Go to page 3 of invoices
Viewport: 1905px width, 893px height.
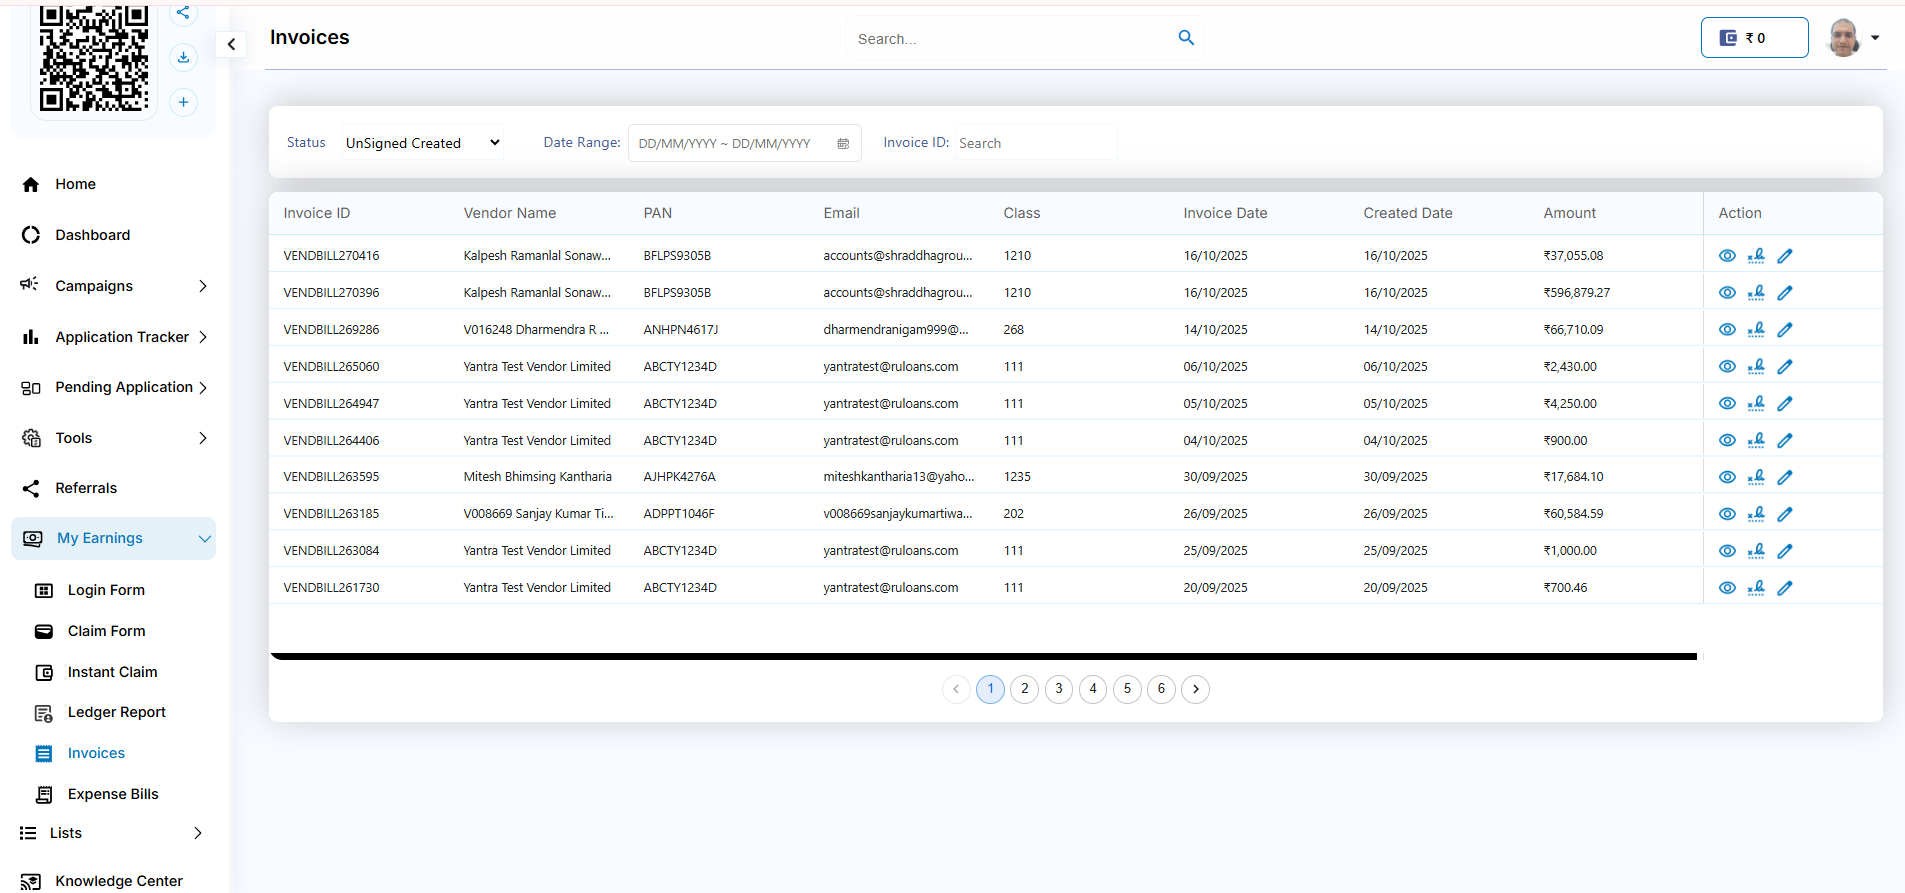(1059, 689)
